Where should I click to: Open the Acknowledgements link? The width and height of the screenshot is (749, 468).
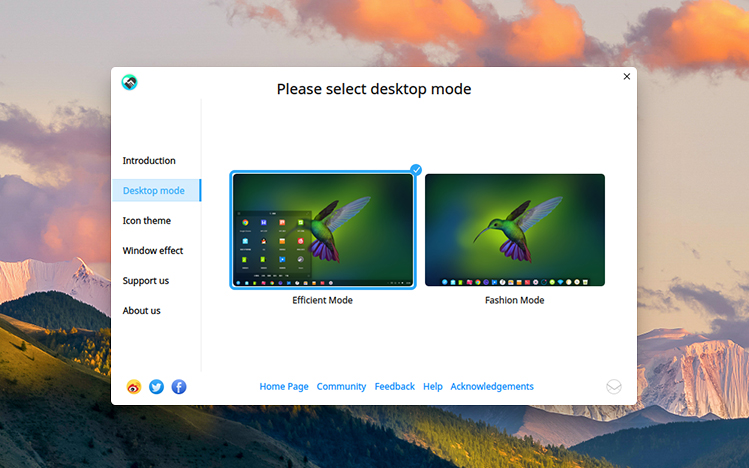(x=492, y=386)
